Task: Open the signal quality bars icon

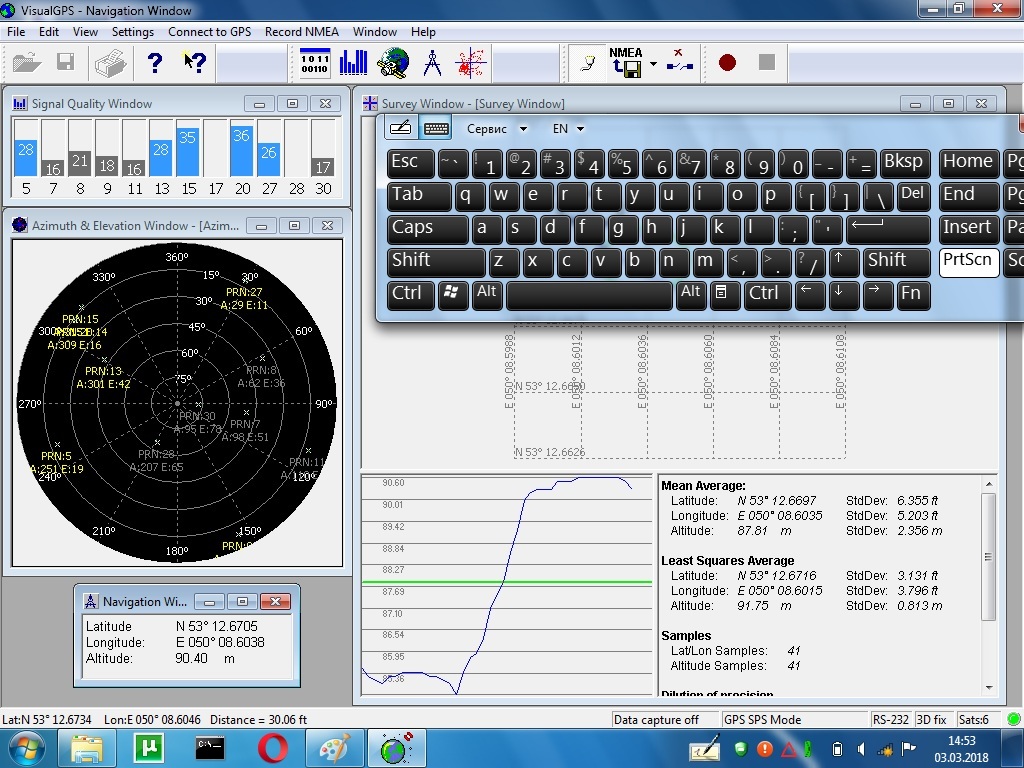Action: pyautogui.click(x=353, y=63)
